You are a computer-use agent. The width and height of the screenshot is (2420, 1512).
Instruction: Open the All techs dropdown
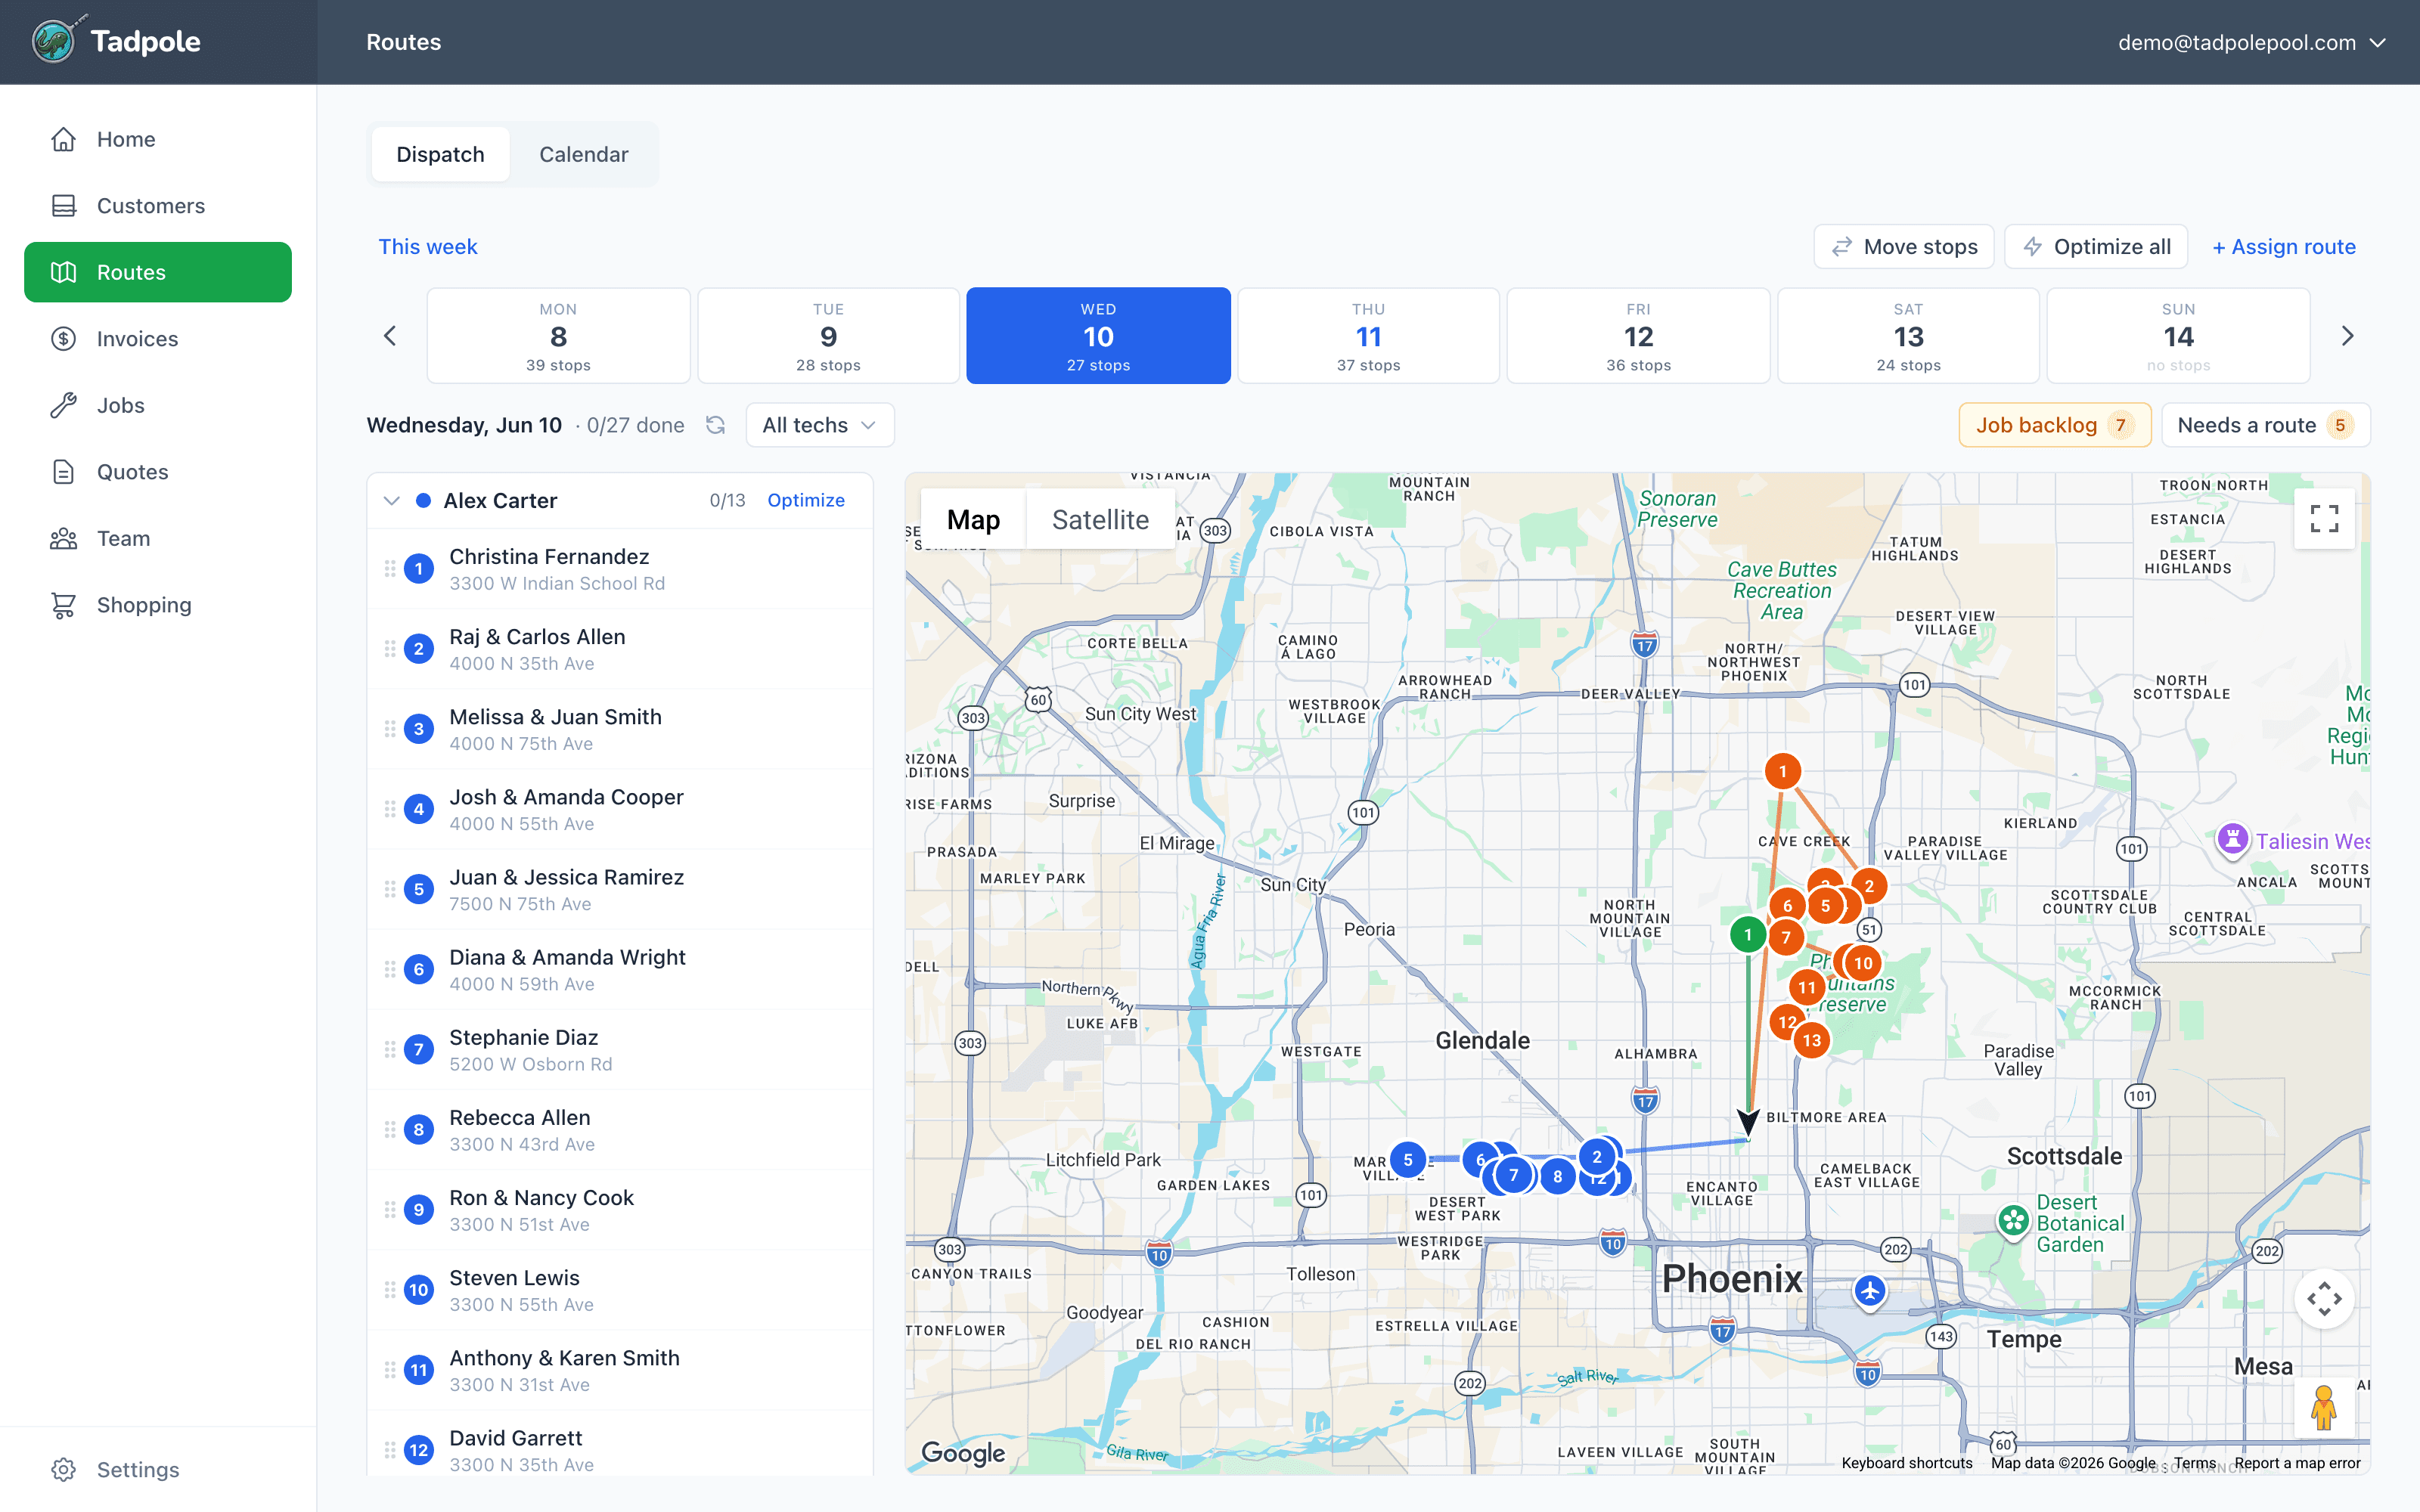(820, 425)
